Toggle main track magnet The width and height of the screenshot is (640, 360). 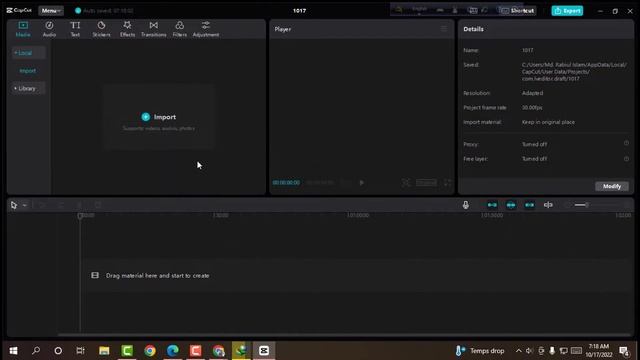coord(492,205)
